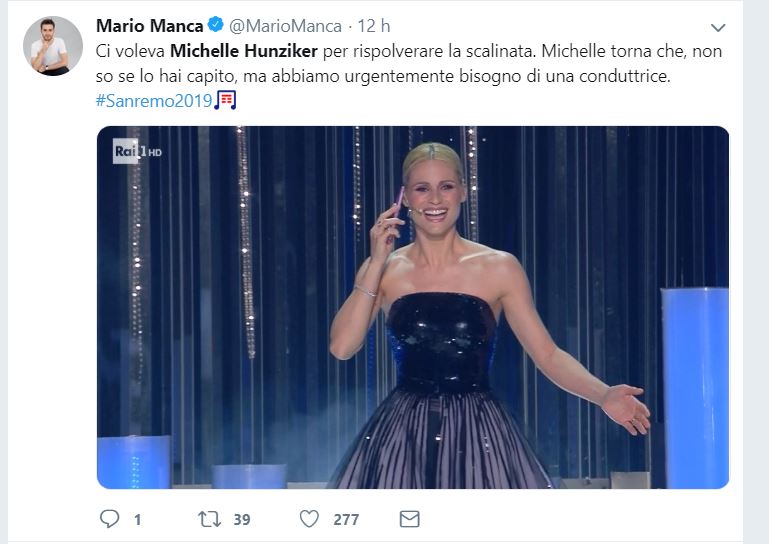Click the reply count '1'
769x544 pixels.
[x=137, y=519]
